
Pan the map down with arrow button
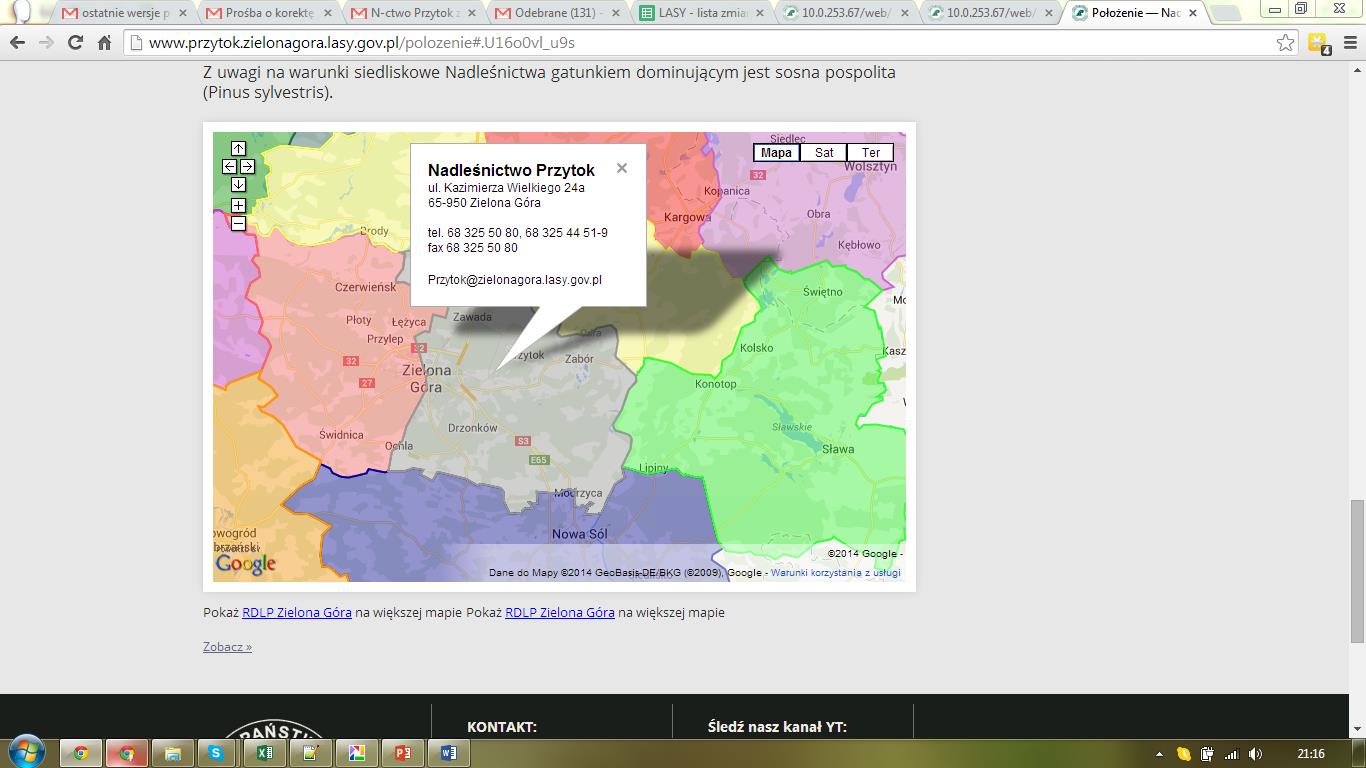pyautogui.click(x=238, y=185)
